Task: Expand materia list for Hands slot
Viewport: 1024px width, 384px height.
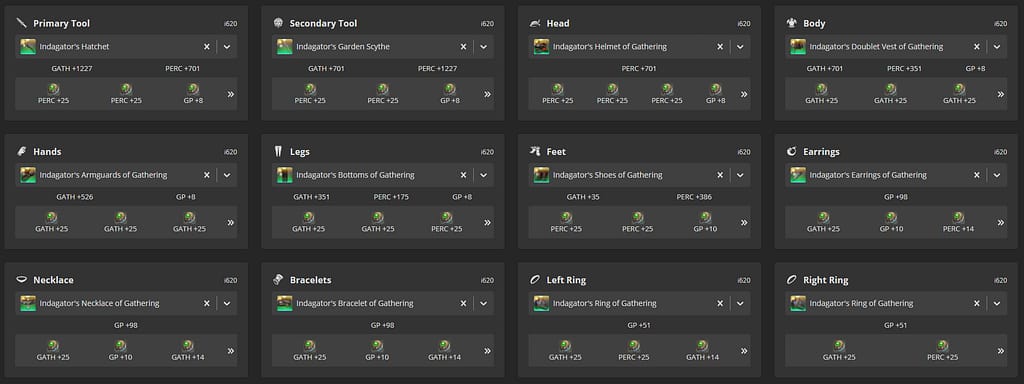Action: coord(231,223)
